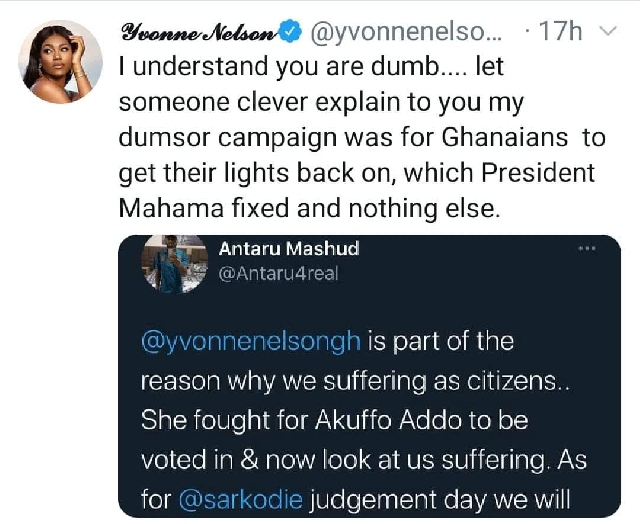Expand the tweet options chevron
Viewport: 640px width, 524px height.
(609, 31)
